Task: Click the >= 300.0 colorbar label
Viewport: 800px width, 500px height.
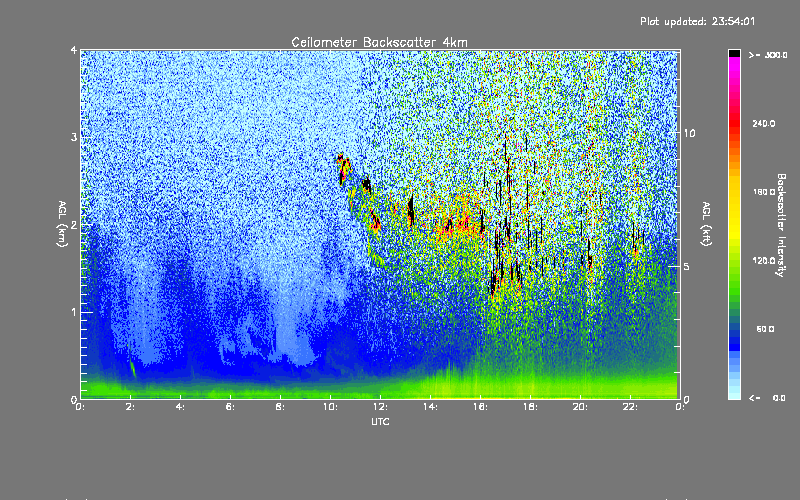Action: (x=768, y=55)
